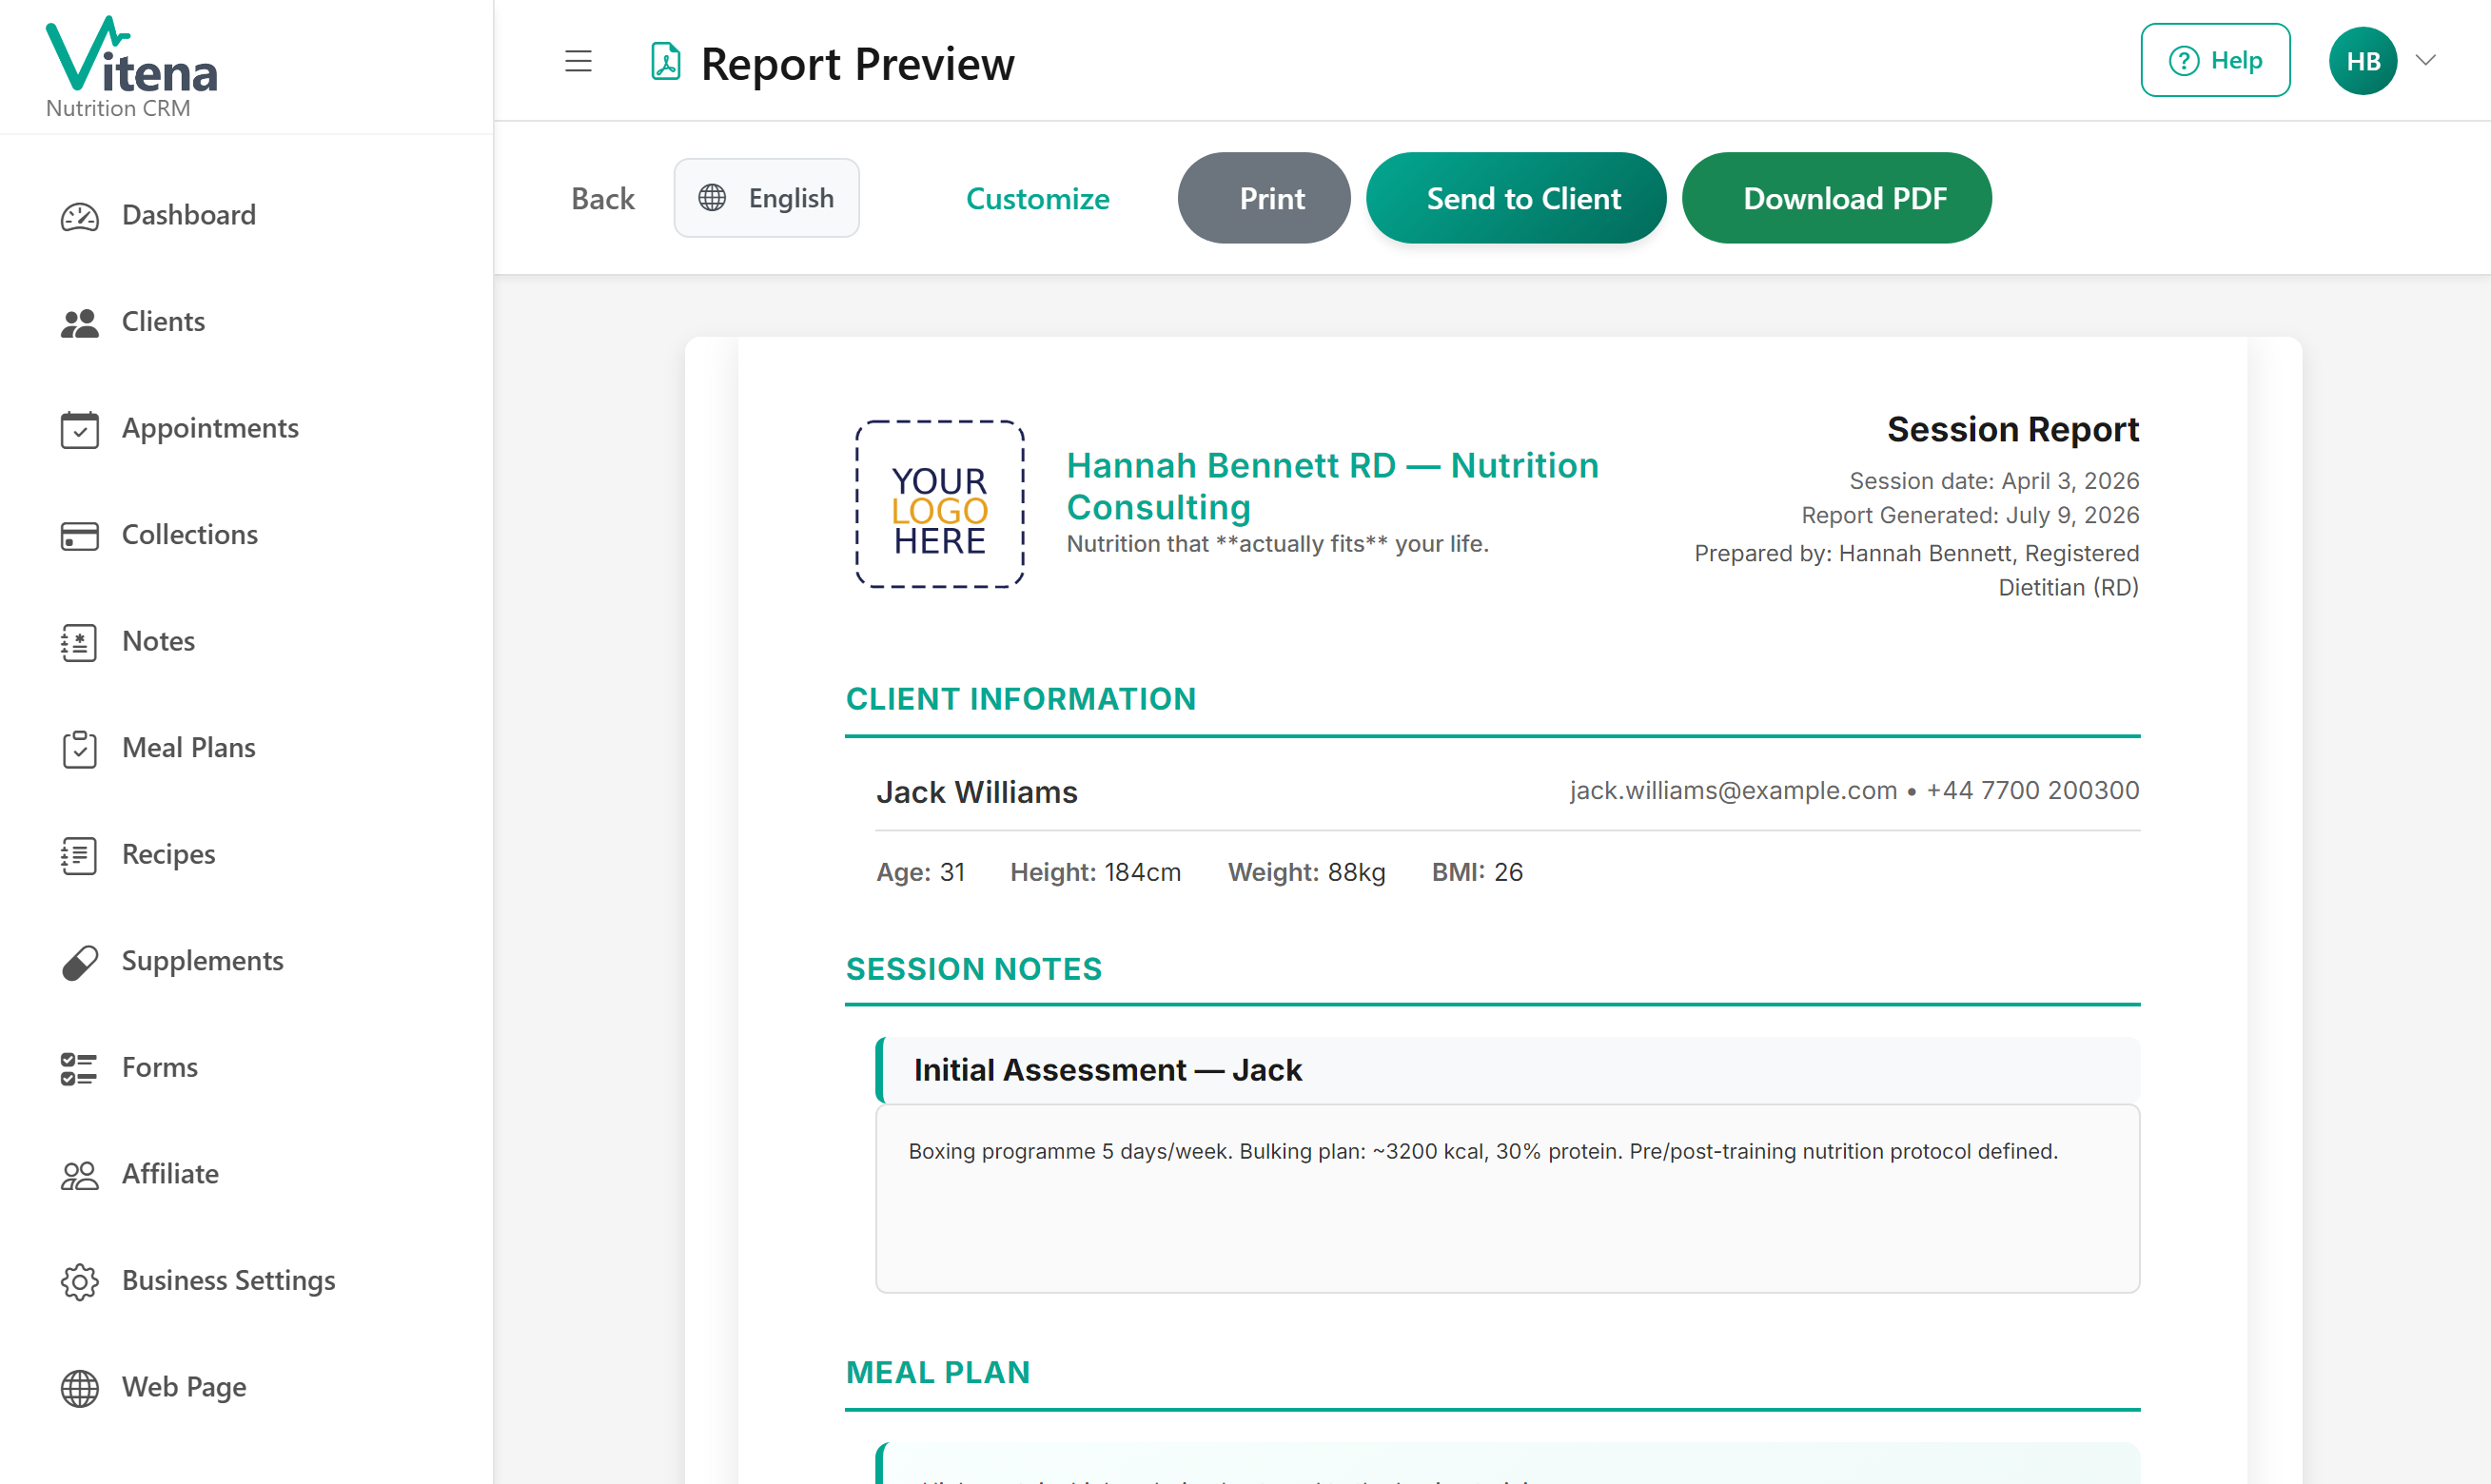Expand the user account menu chevron

pos(2425,61)
